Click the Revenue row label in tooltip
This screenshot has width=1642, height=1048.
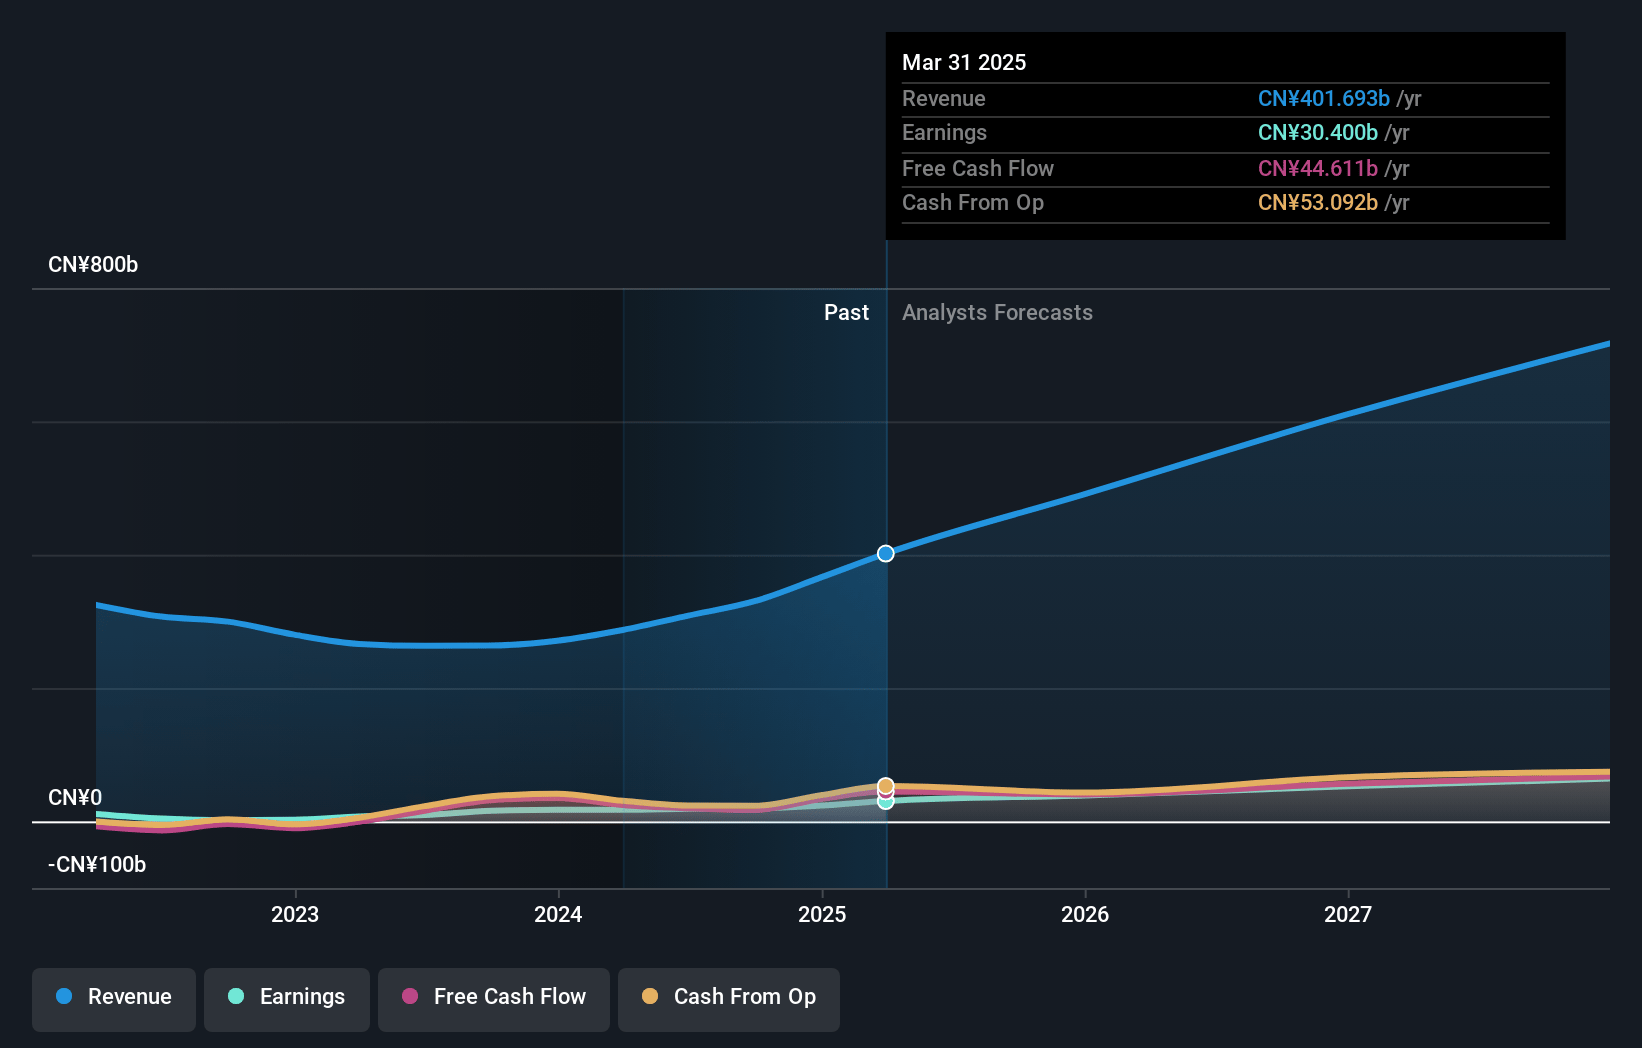pyautogui.click(x=944, y=99)
